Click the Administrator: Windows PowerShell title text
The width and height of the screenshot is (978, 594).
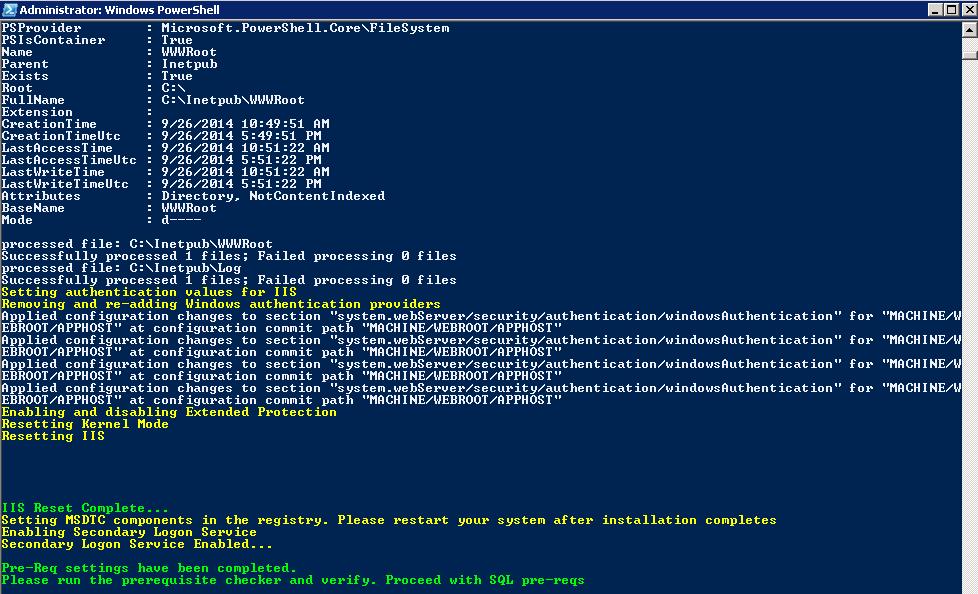click(x=119, y=9)
